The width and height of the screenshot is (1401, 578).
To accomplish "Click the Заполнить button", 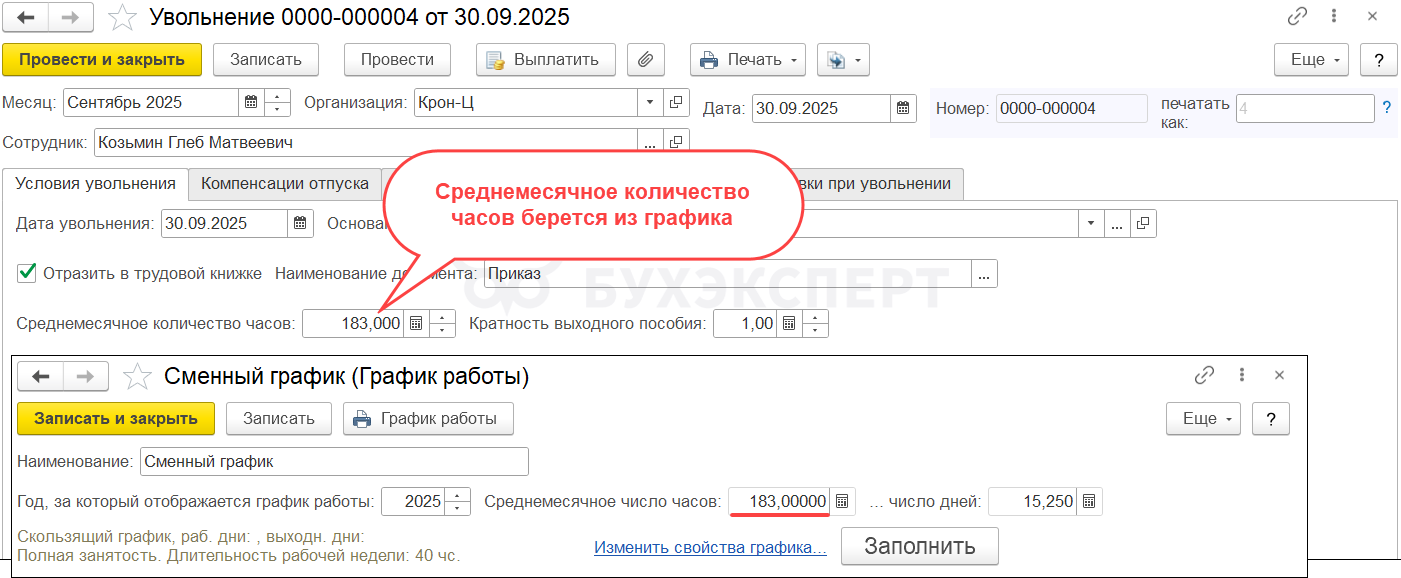I will click(x=920, y=547).
